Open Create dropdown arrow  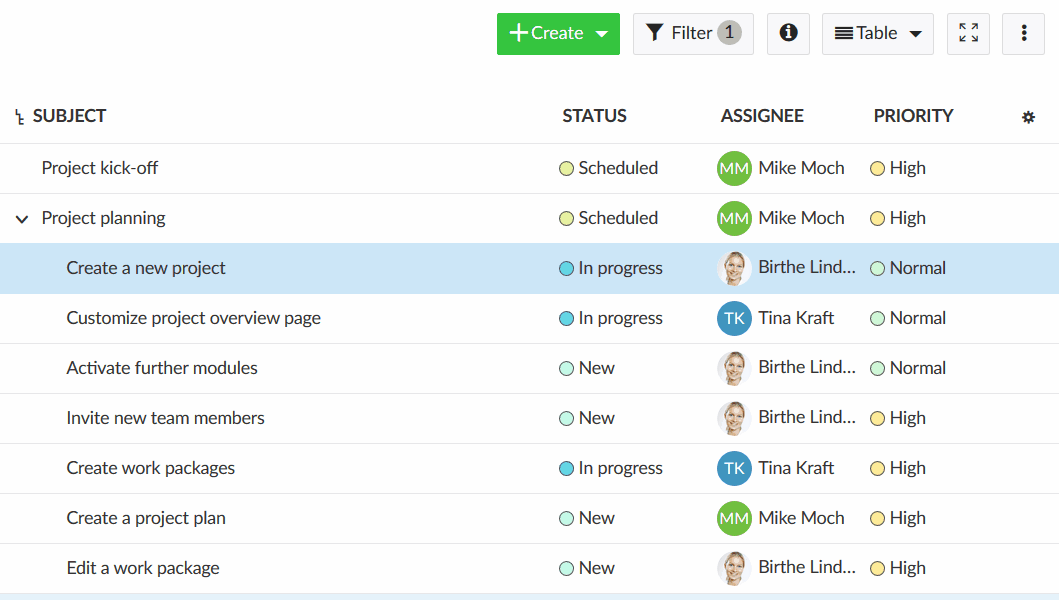(x=602, y=34)
